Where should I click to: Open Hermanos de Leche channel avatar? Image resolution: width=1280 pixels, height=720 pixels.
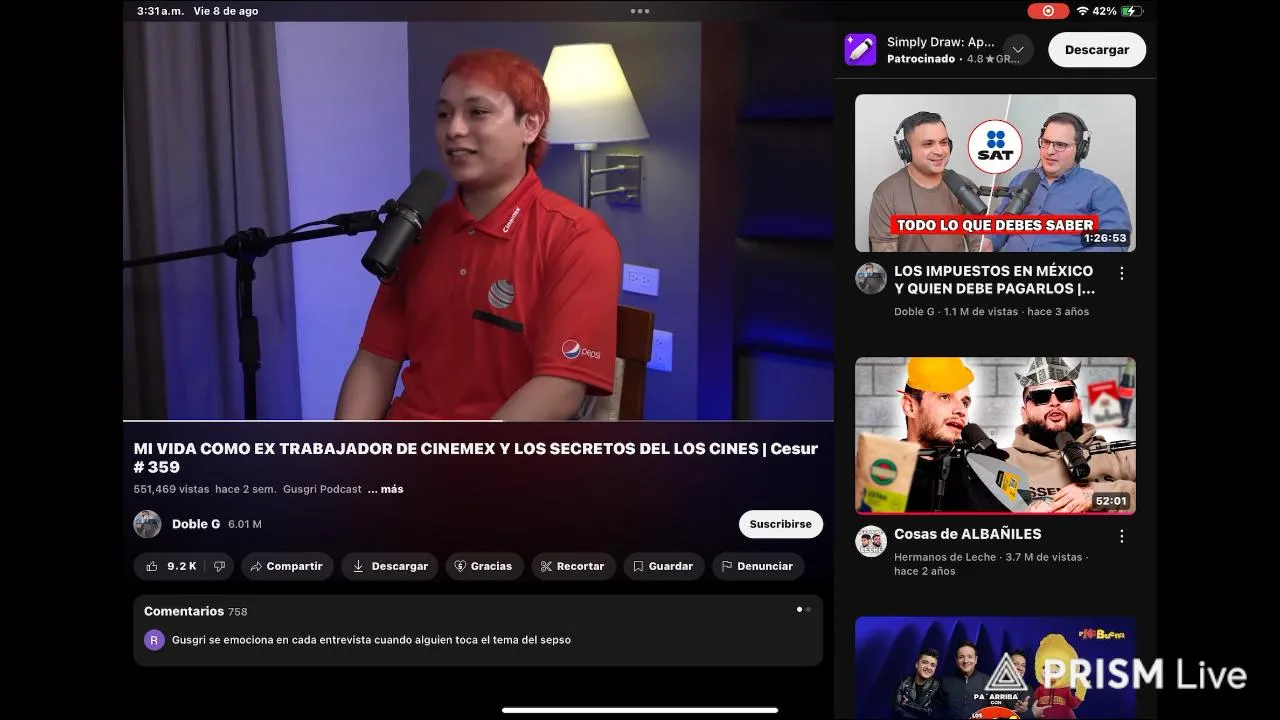(871, 541)
